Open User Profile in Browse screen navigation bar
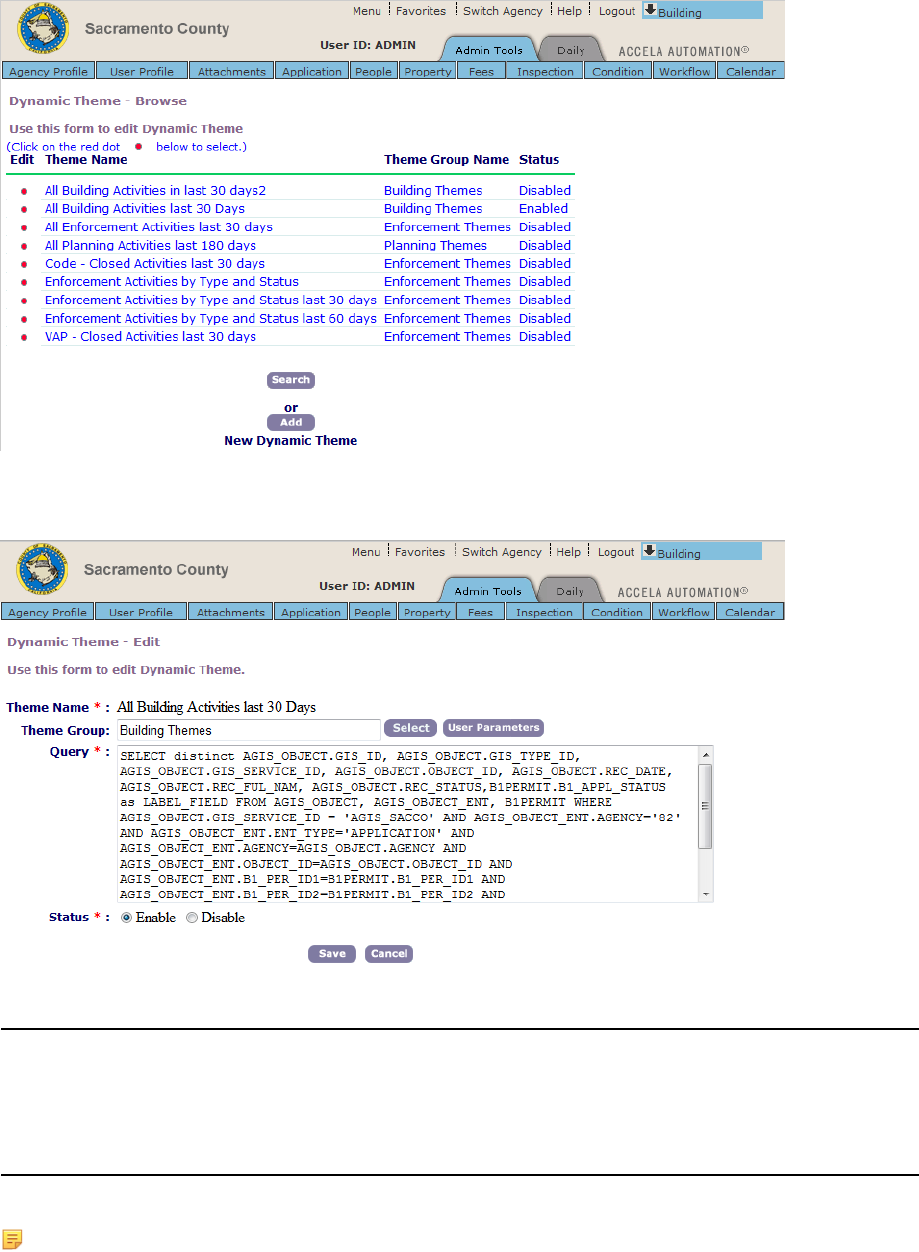Image resolution: width=919 pixels, height=1252 pixels. (142, 71)
